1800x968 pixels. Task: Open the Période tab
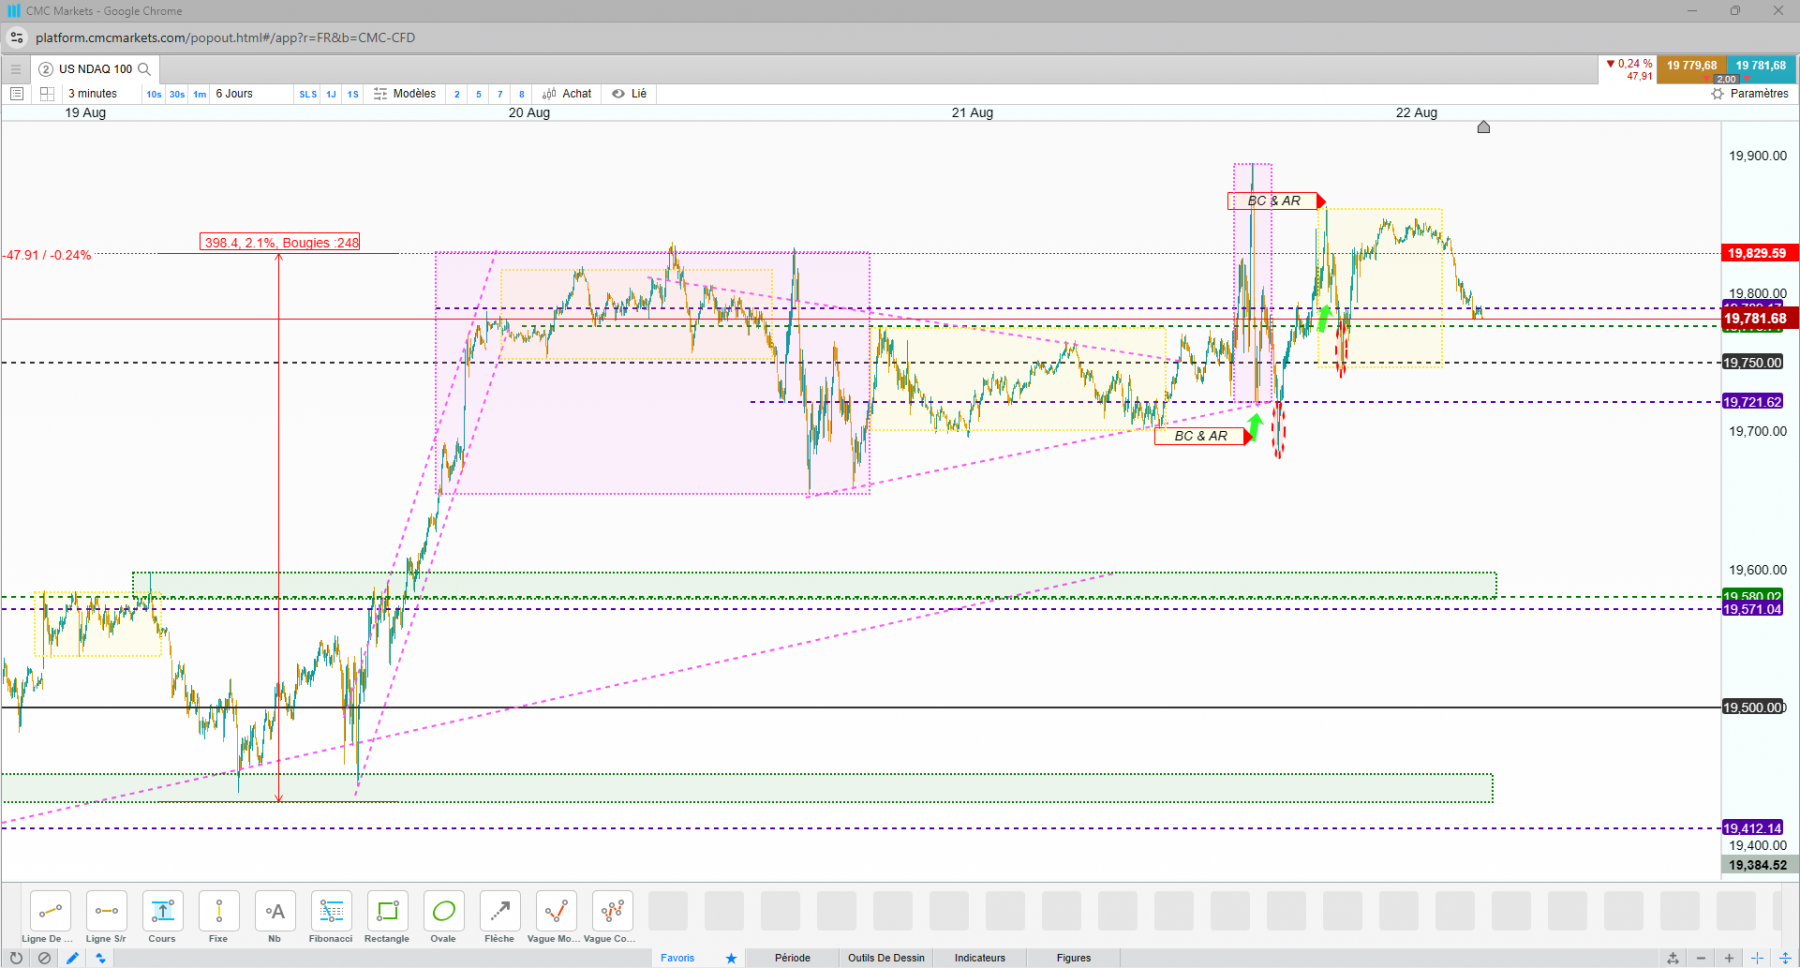[x=792, y=958]
